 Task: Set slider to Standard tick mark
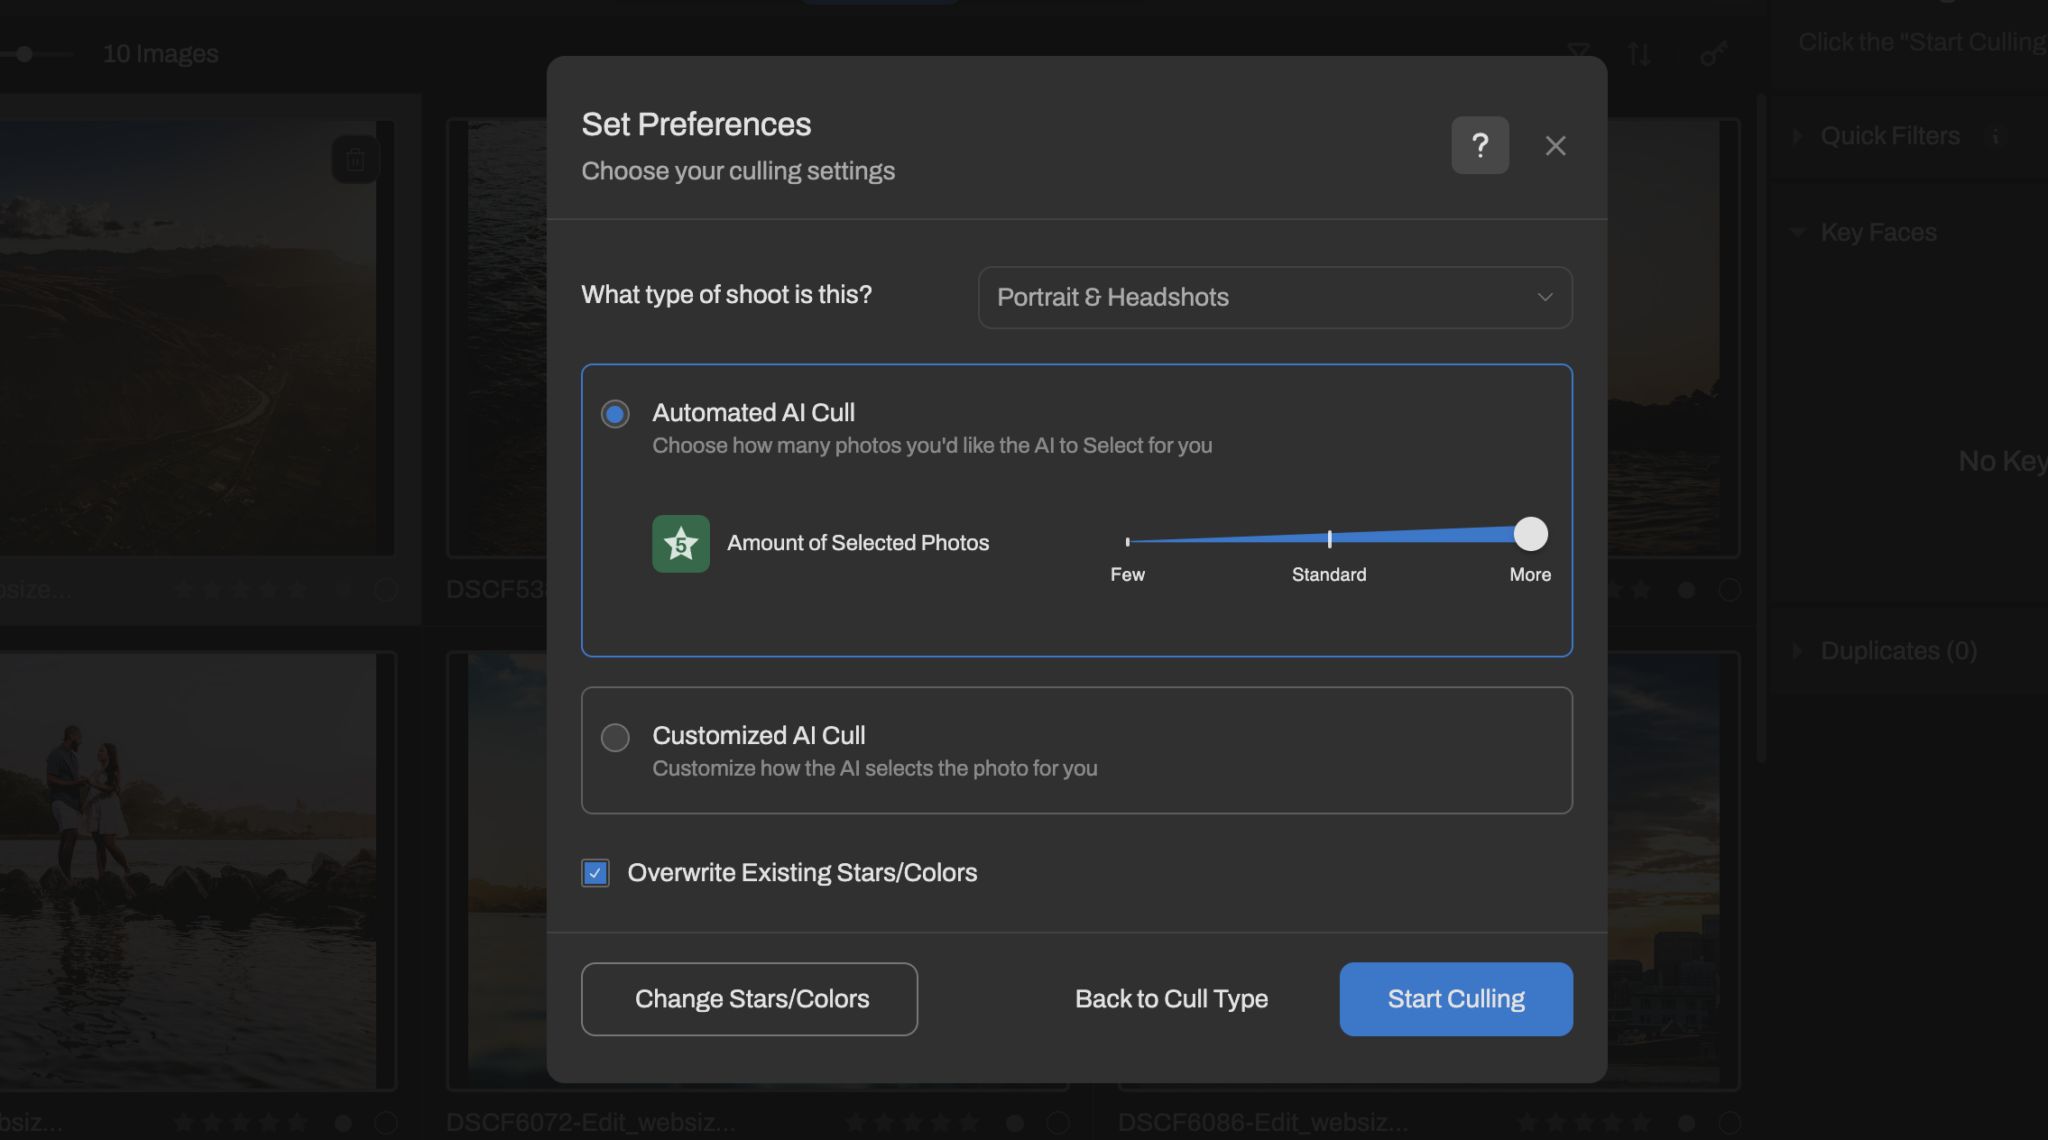(x=1329, y=540)
